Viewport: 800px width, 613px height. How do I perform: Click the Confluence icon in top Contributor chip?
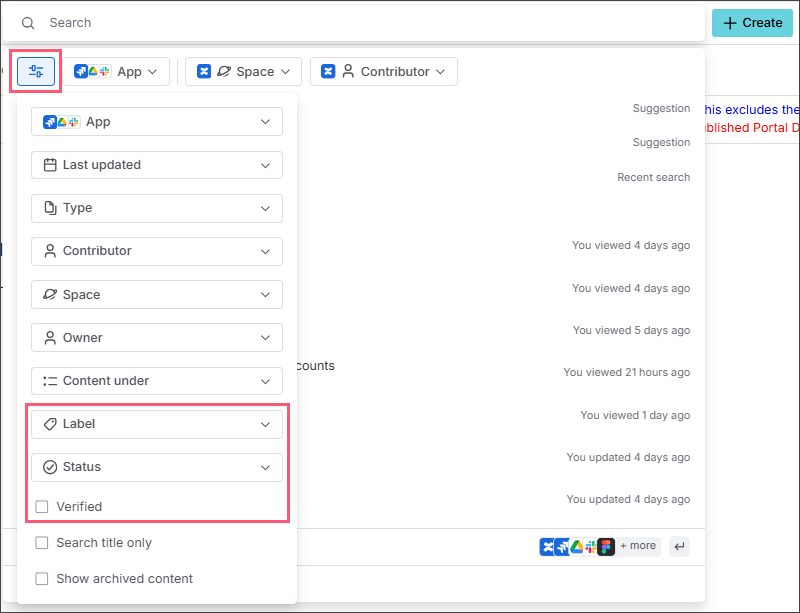click(x=328, y=71)
